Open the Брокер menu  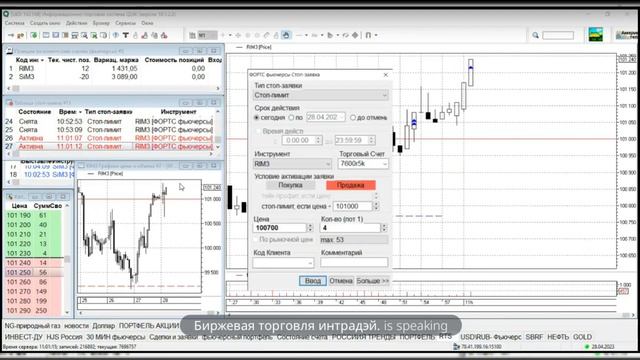(x=101, y=23)
